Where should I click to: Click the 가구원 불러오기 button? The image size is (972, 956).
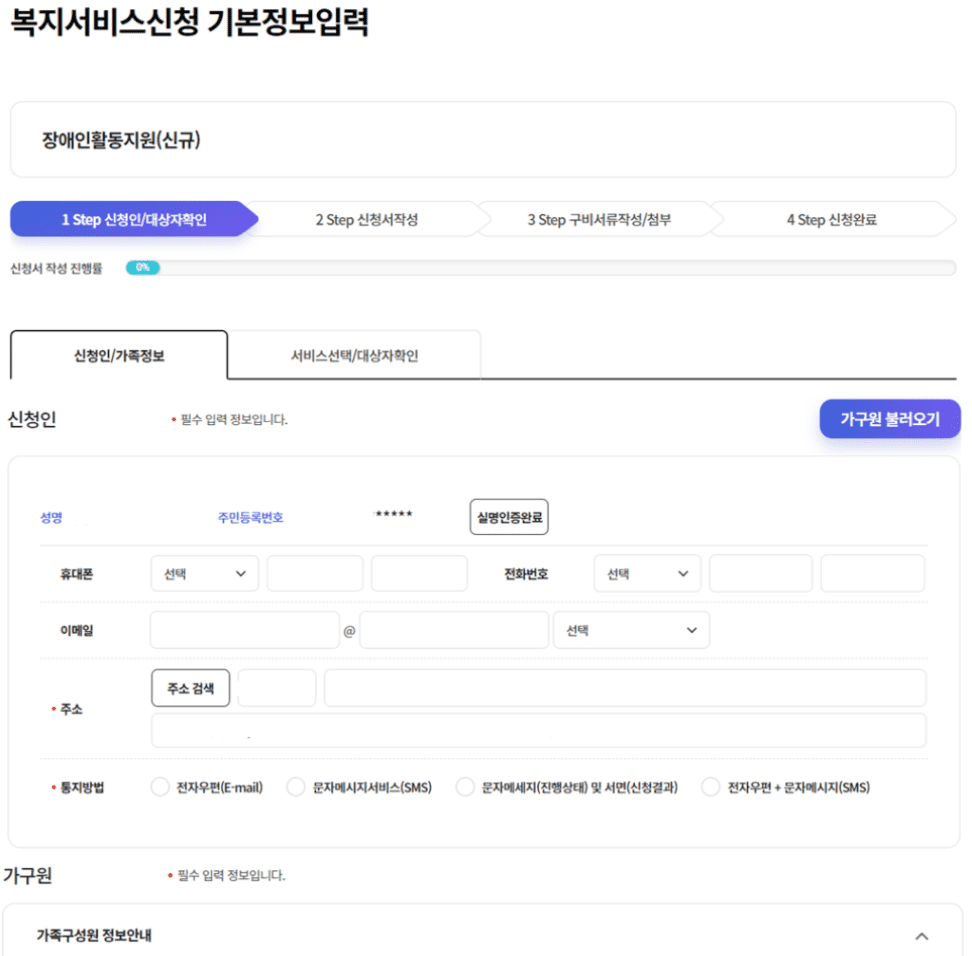pyautogui.click(x=889, y=418)
